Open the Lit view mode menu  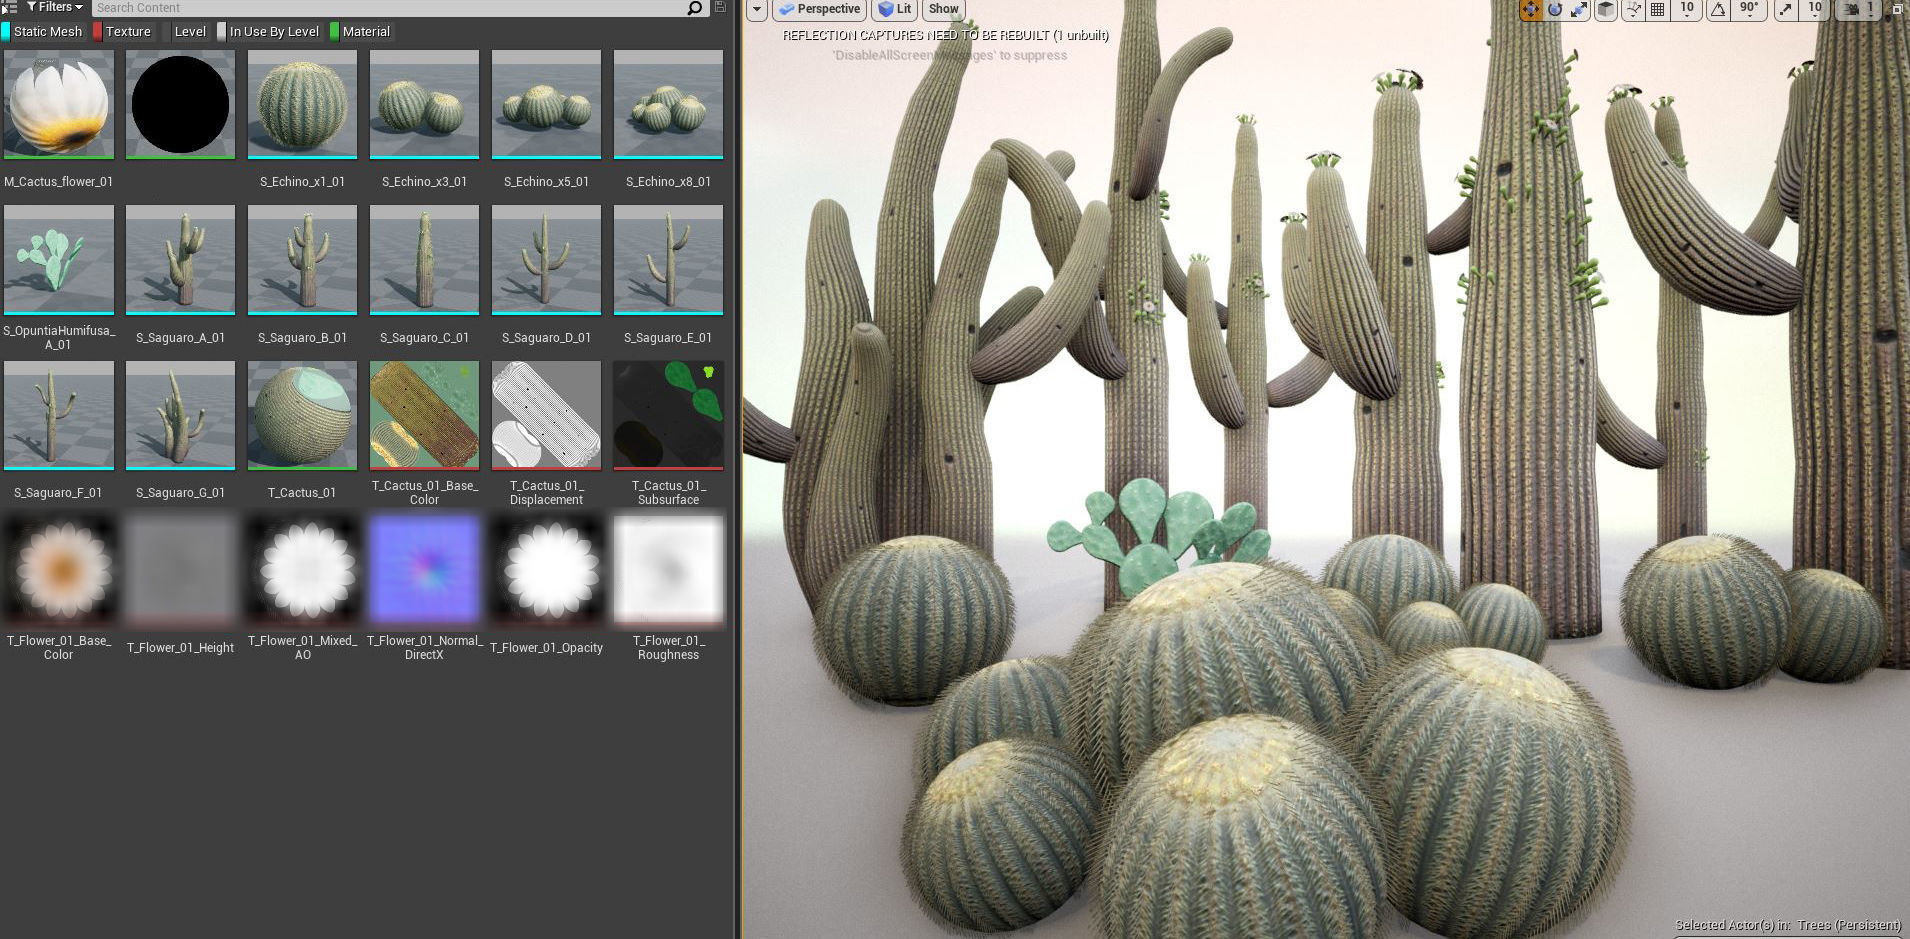[x=895, y=9]
